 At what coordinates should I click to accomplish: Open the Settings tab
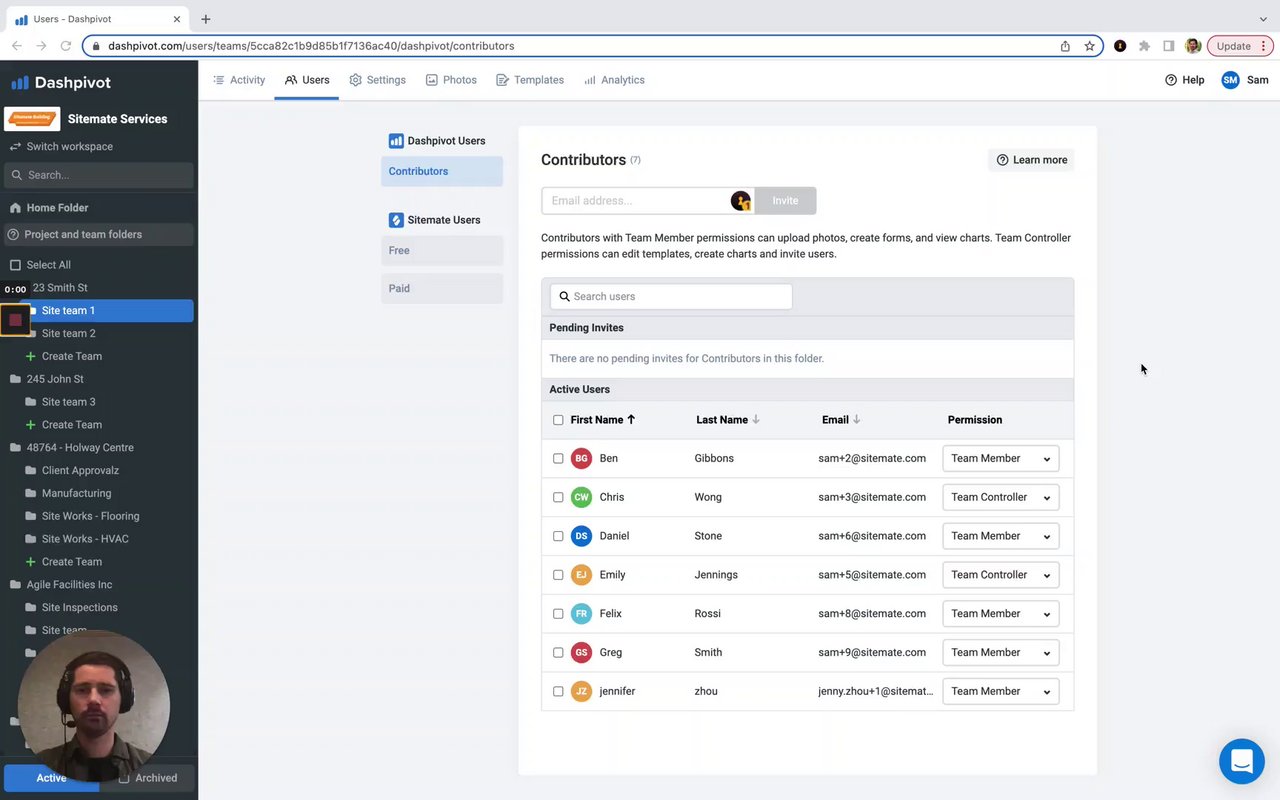point(377,80)
